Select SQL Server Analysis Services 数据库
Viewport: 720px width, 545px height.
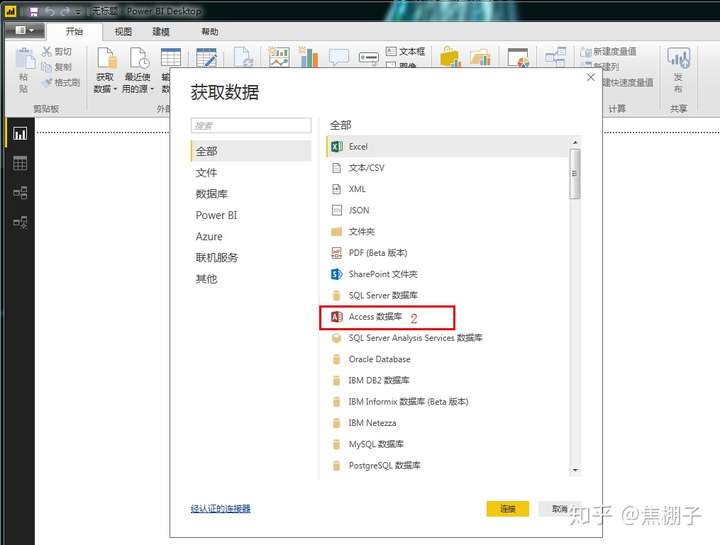447,338
